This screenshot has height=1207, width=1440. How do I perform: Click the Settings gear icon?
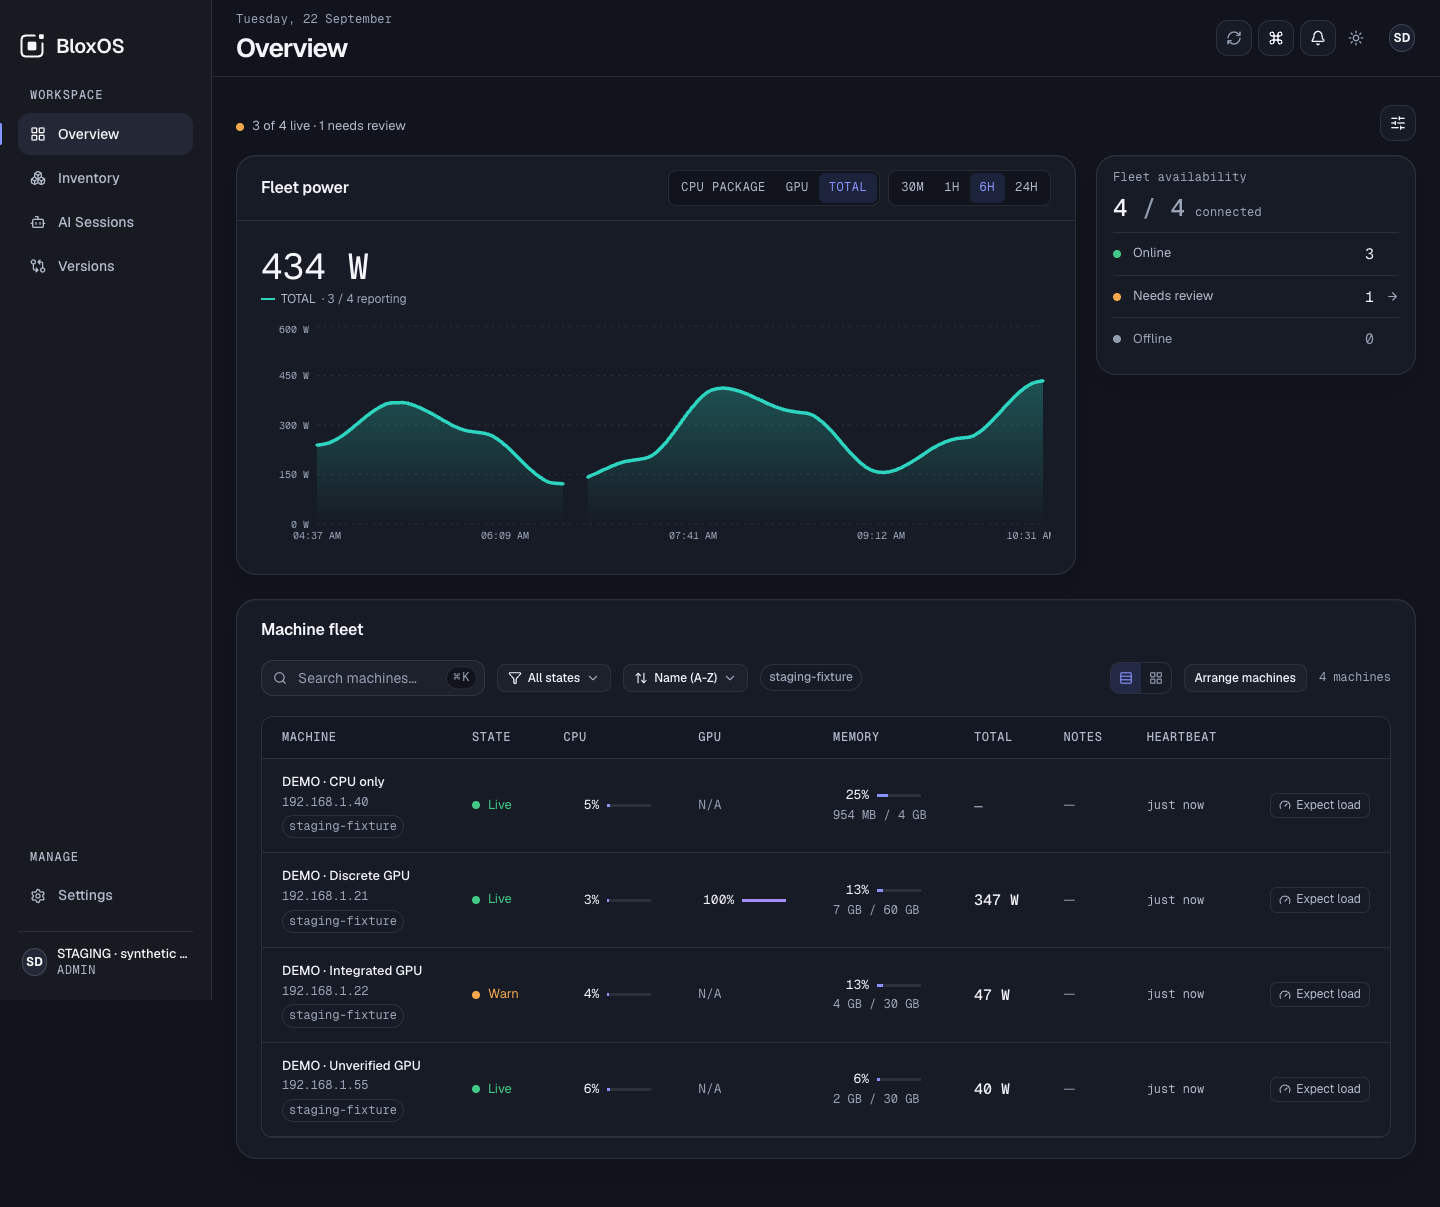click(x=38, y=896)
